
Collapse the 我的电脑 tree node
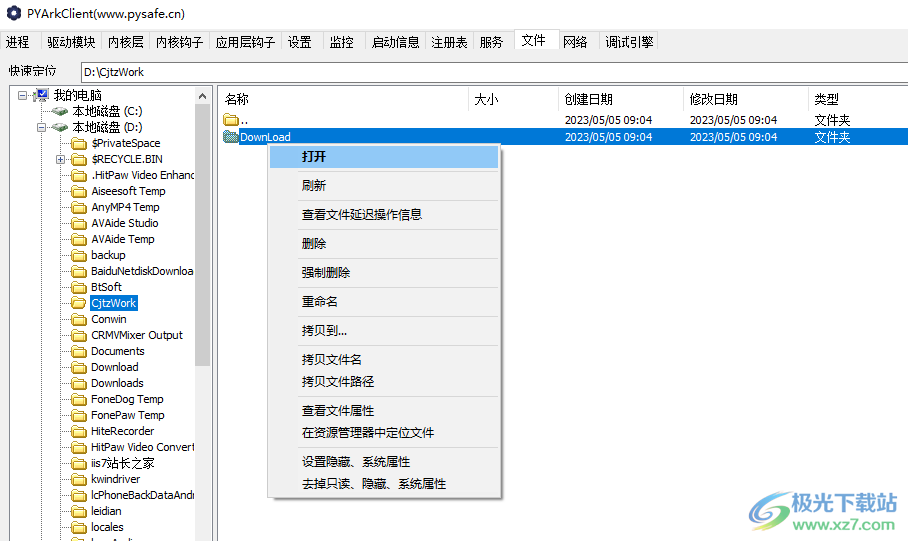tap(23, 95)
